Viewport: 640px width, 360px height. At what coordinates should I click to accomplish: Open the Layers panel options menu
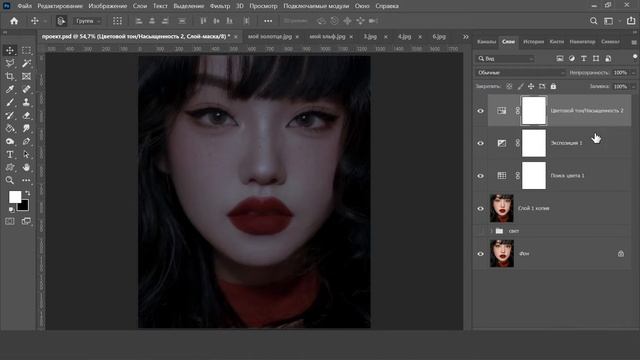634,42
